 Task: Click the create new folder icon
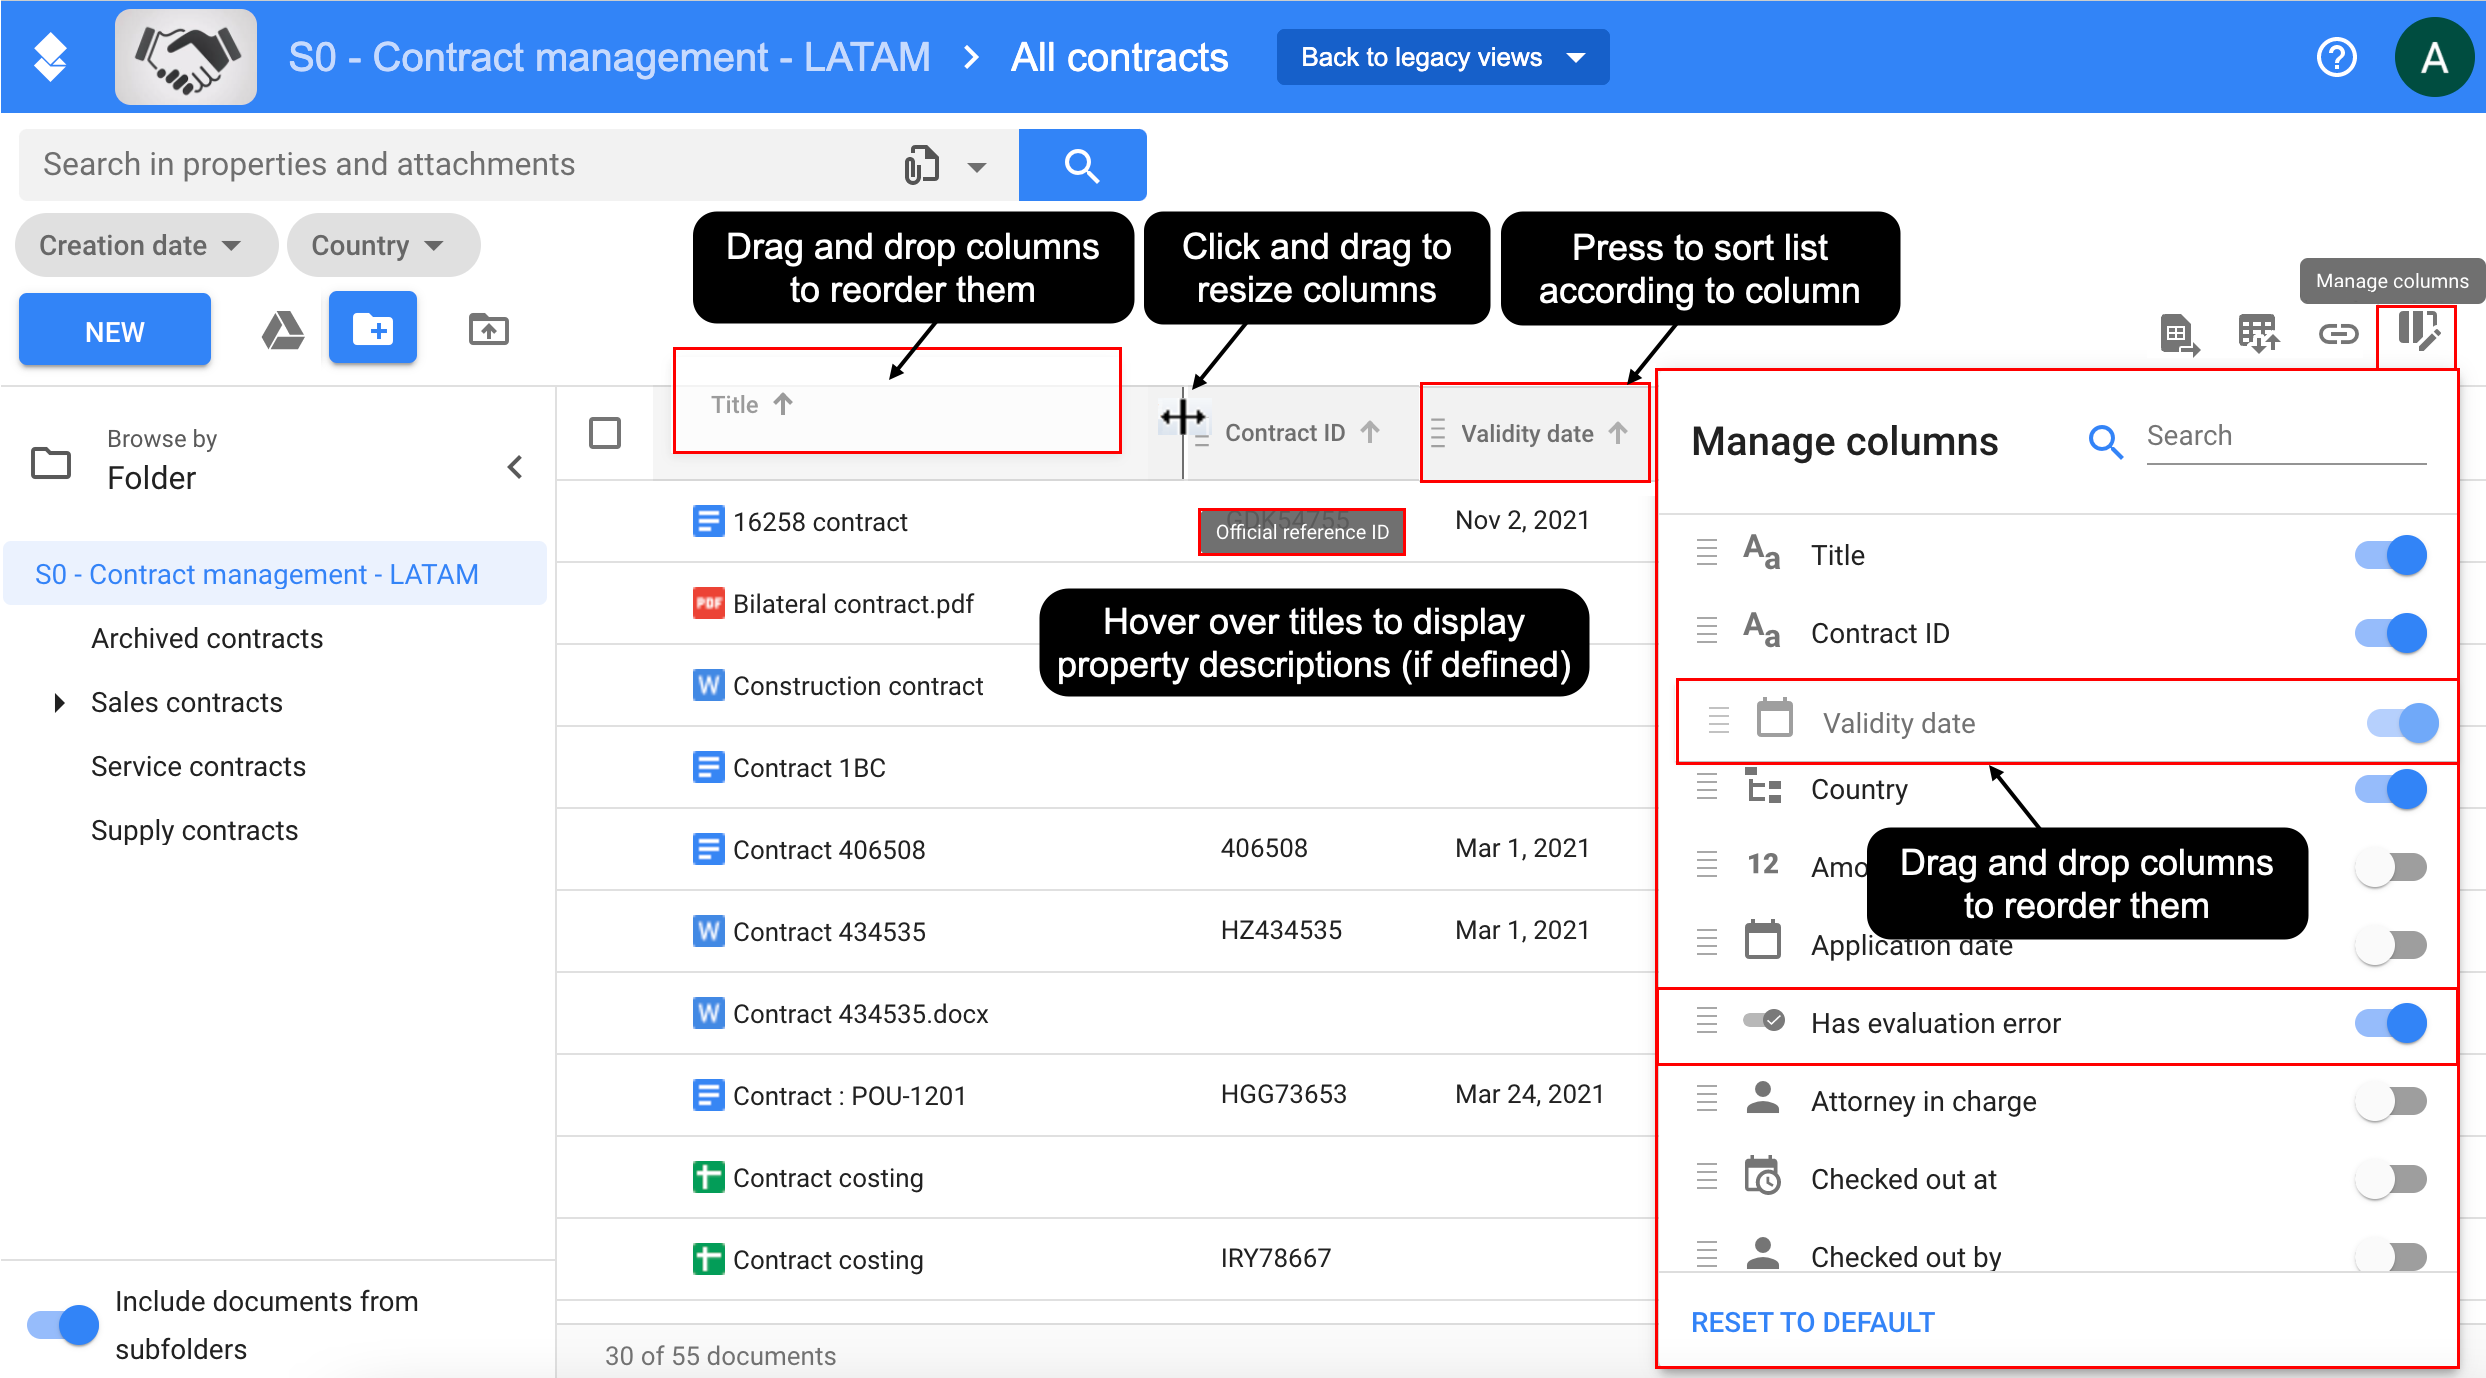click(x=373, y=328)
